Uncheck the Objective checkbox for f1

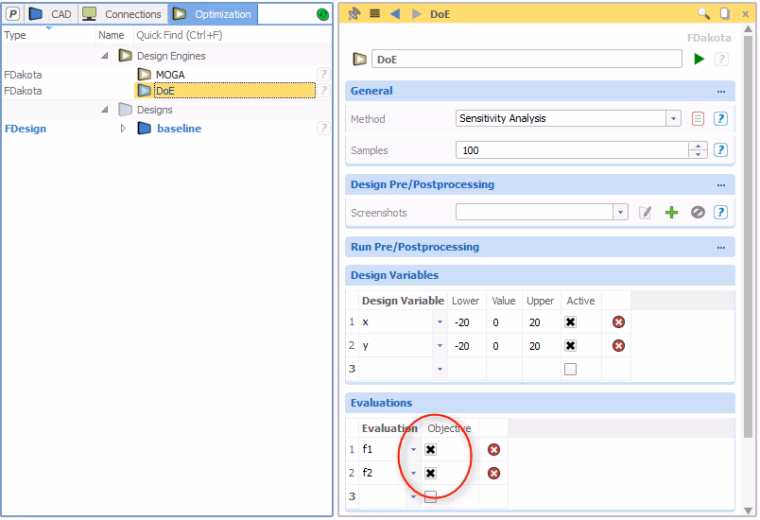(430, 450)
